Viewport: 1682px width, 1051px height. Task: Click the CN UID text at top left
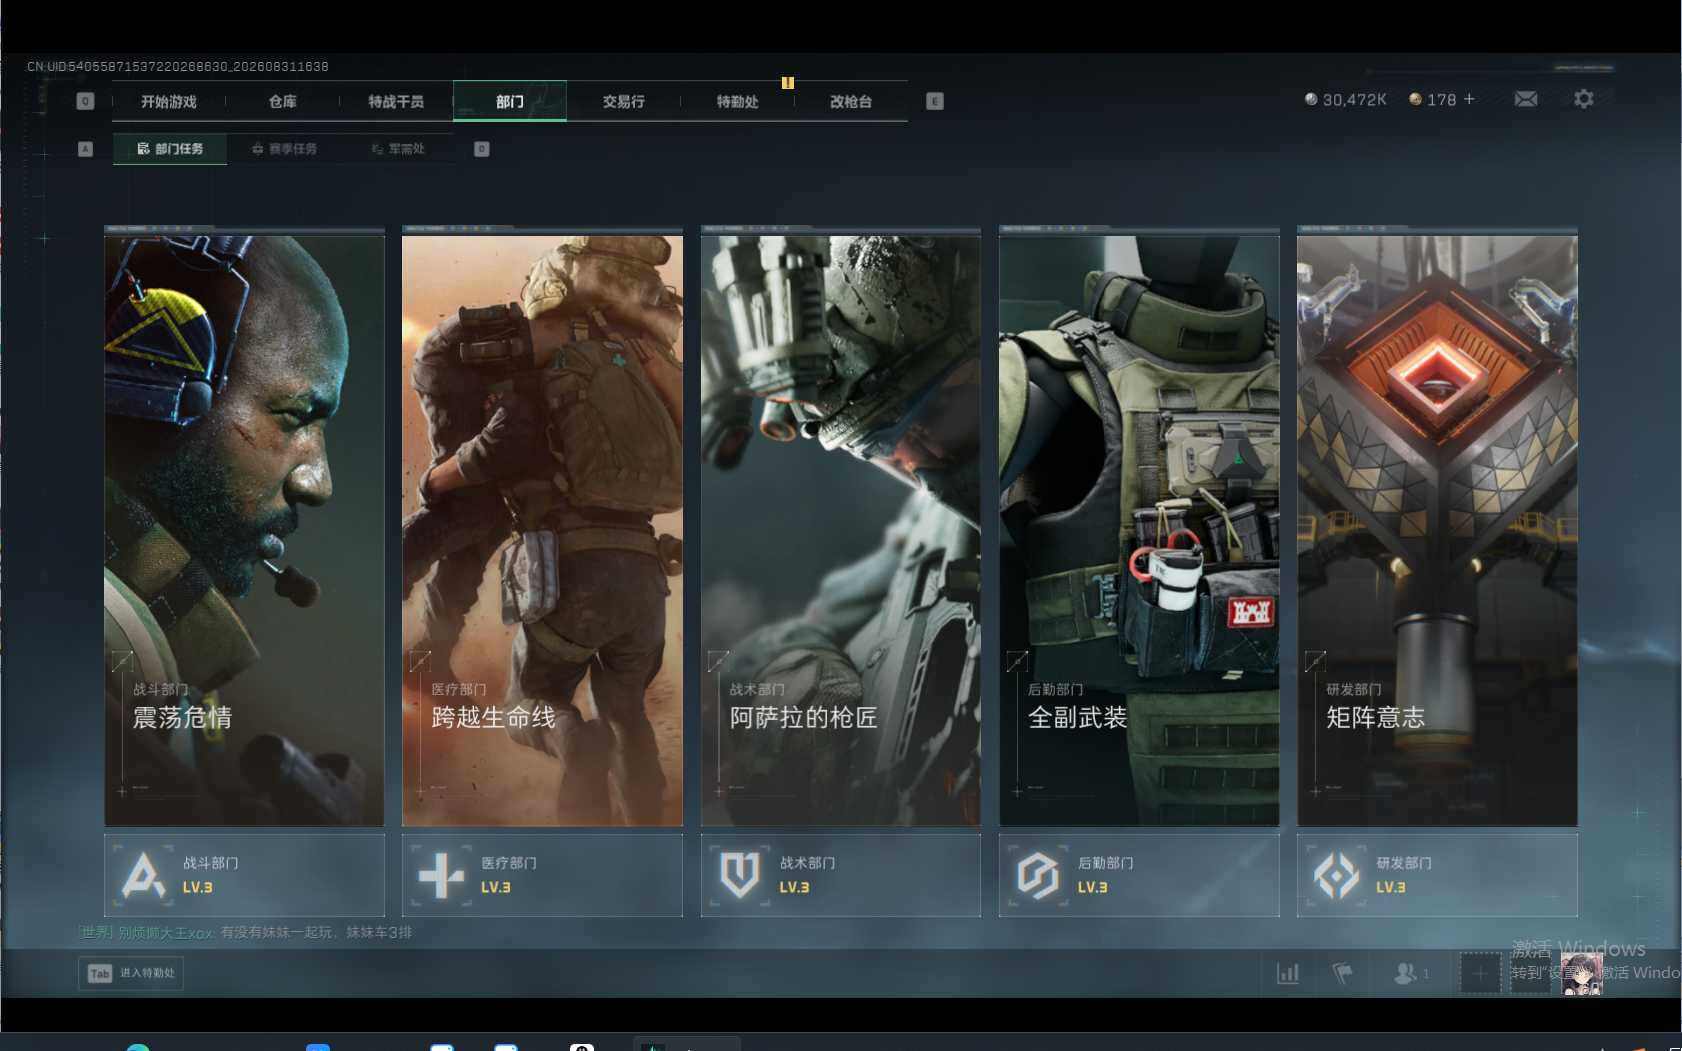click(178, 67)
